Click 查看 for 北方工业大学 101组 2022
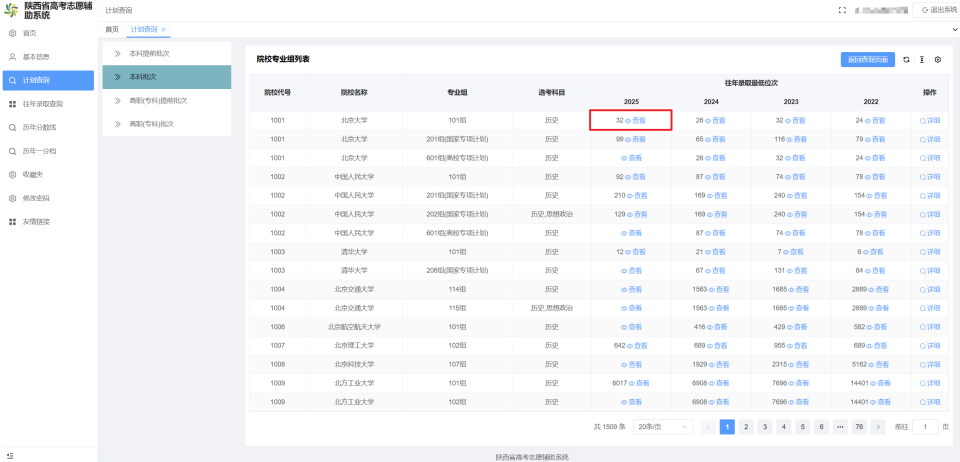 point(880,383)
